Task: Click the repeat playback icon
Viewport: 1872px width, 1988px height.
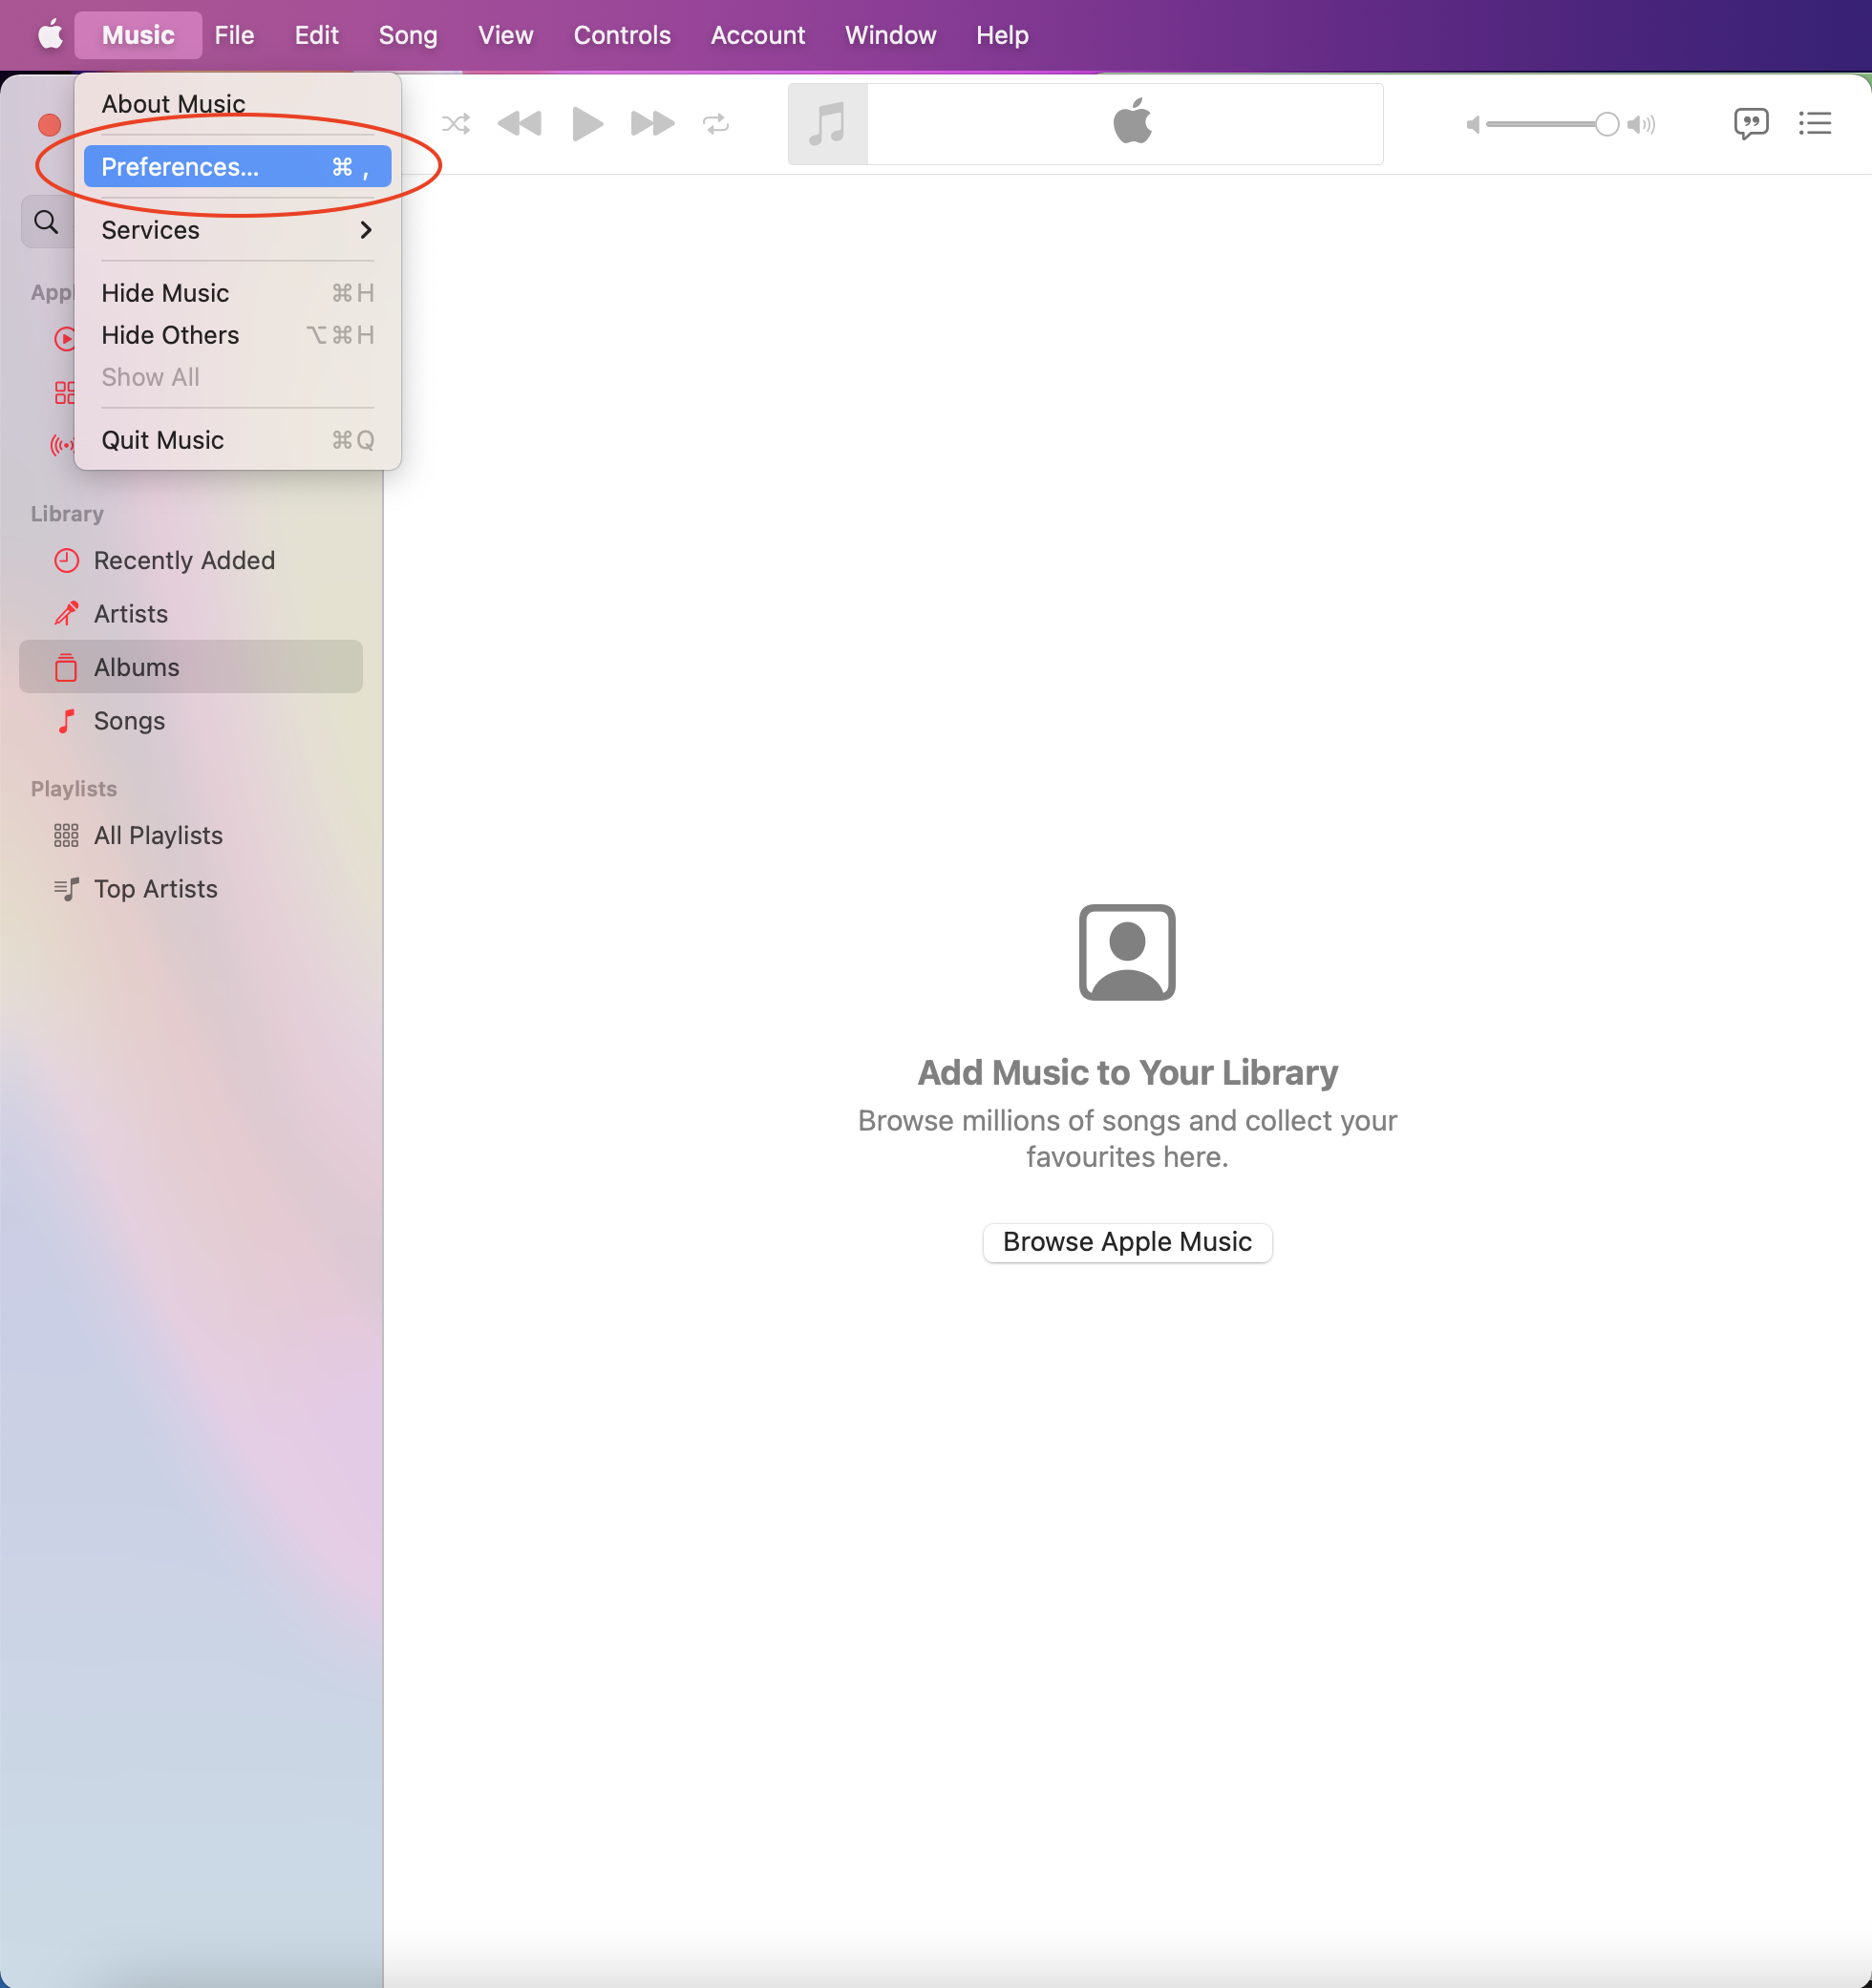Action: (x=718, y=121)
